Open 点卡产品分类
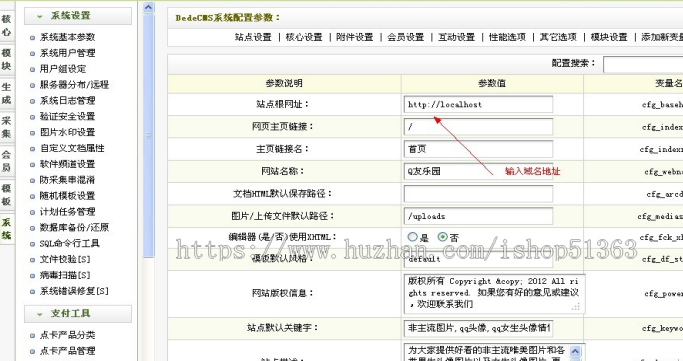The image size is (683, 361). [68, 335]
